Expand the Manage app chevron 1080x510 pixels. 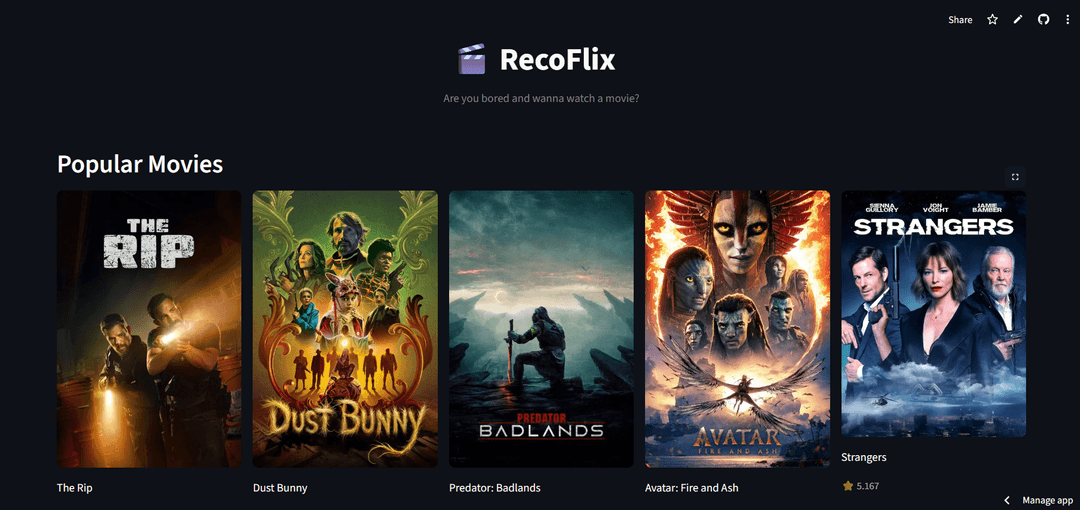pyautogui.click(x=1007, y=500)
